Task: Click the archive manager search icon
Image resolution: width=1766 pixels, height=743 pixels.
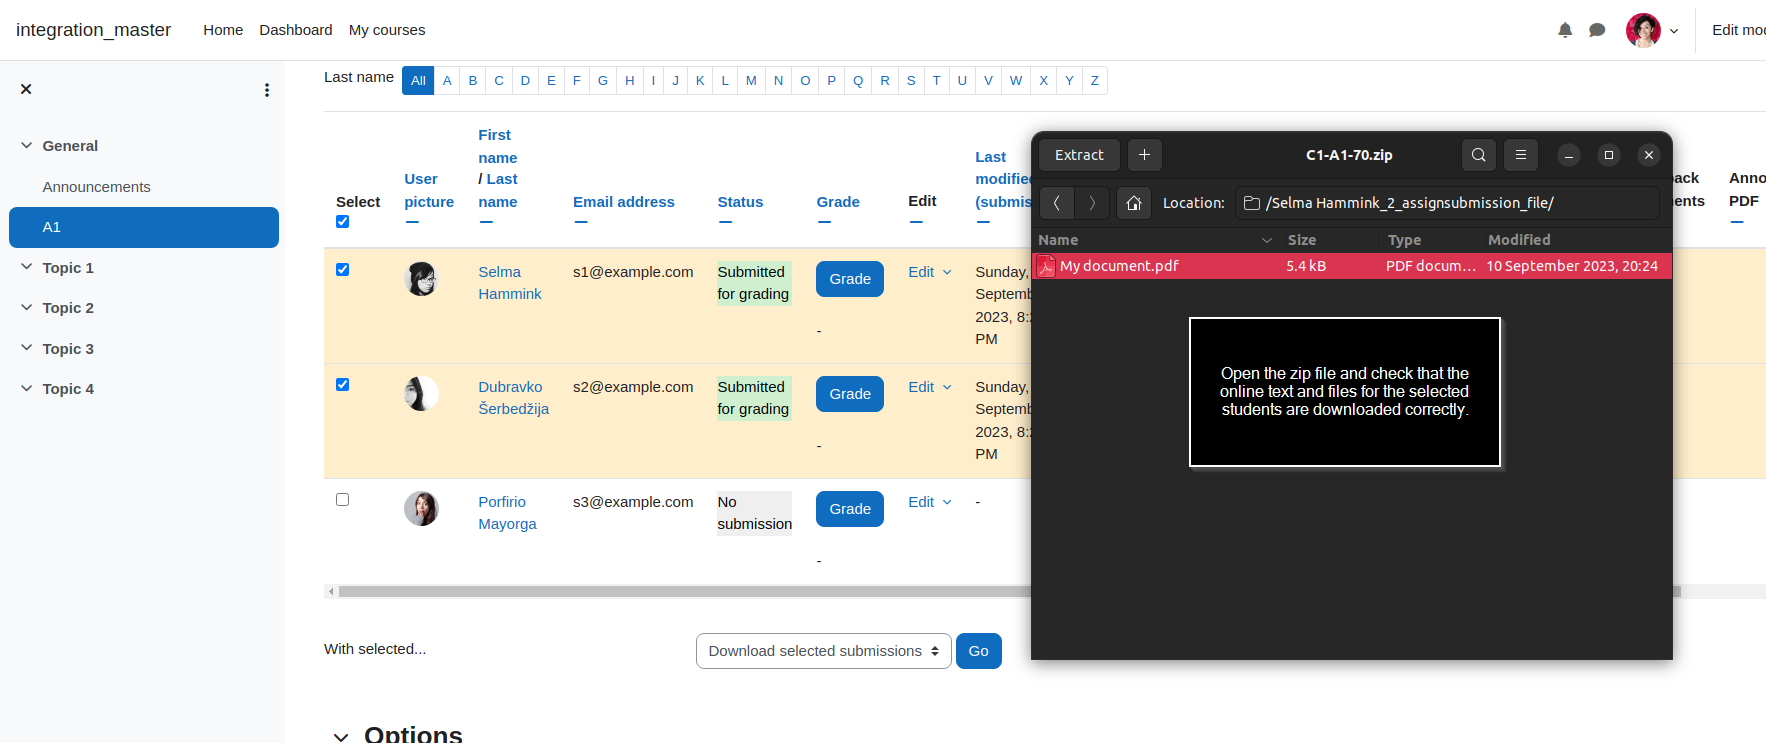Action: point(1478,155)
